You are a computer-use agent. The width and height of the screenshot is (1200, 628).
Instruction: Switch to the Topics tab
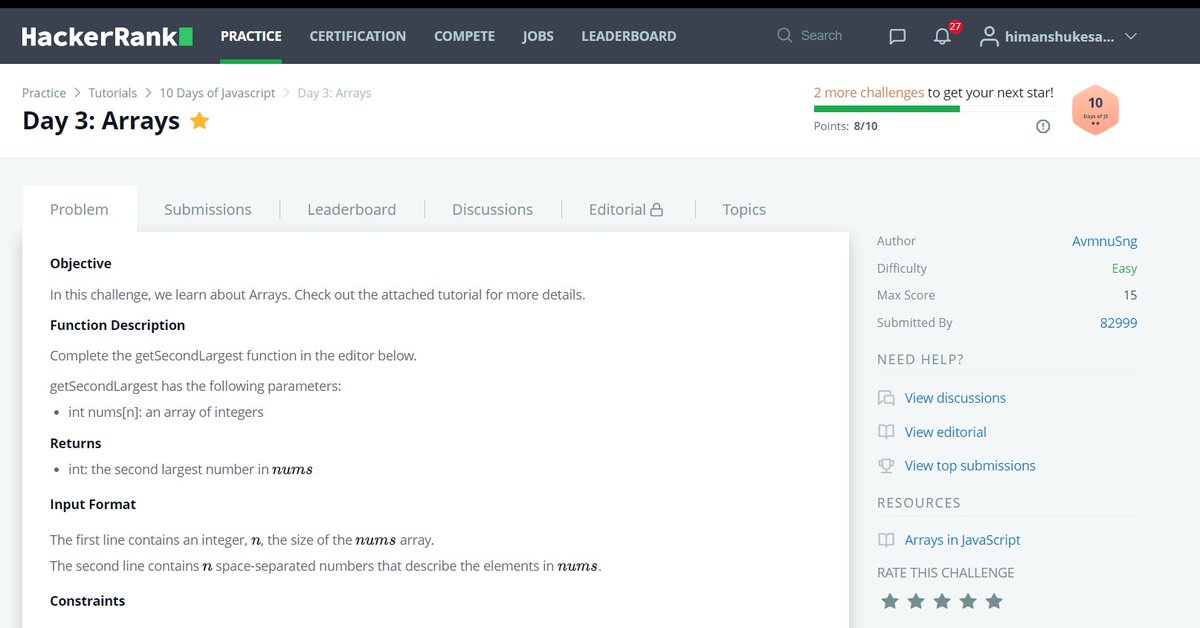click(744, 209)
